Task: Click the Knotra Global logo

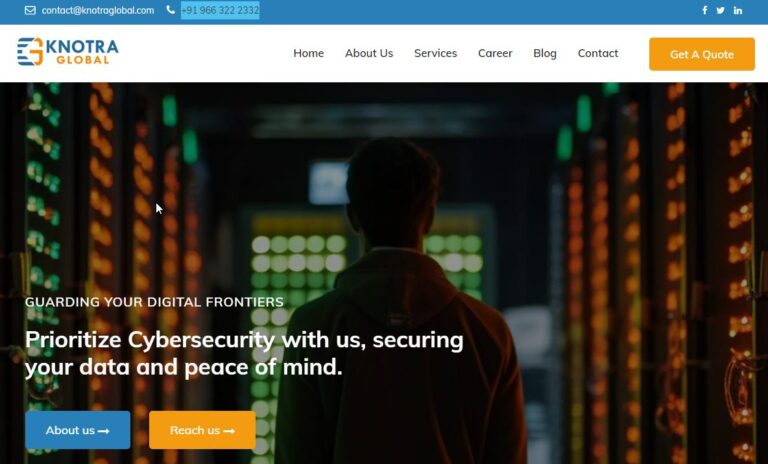Action: (68, 51)
